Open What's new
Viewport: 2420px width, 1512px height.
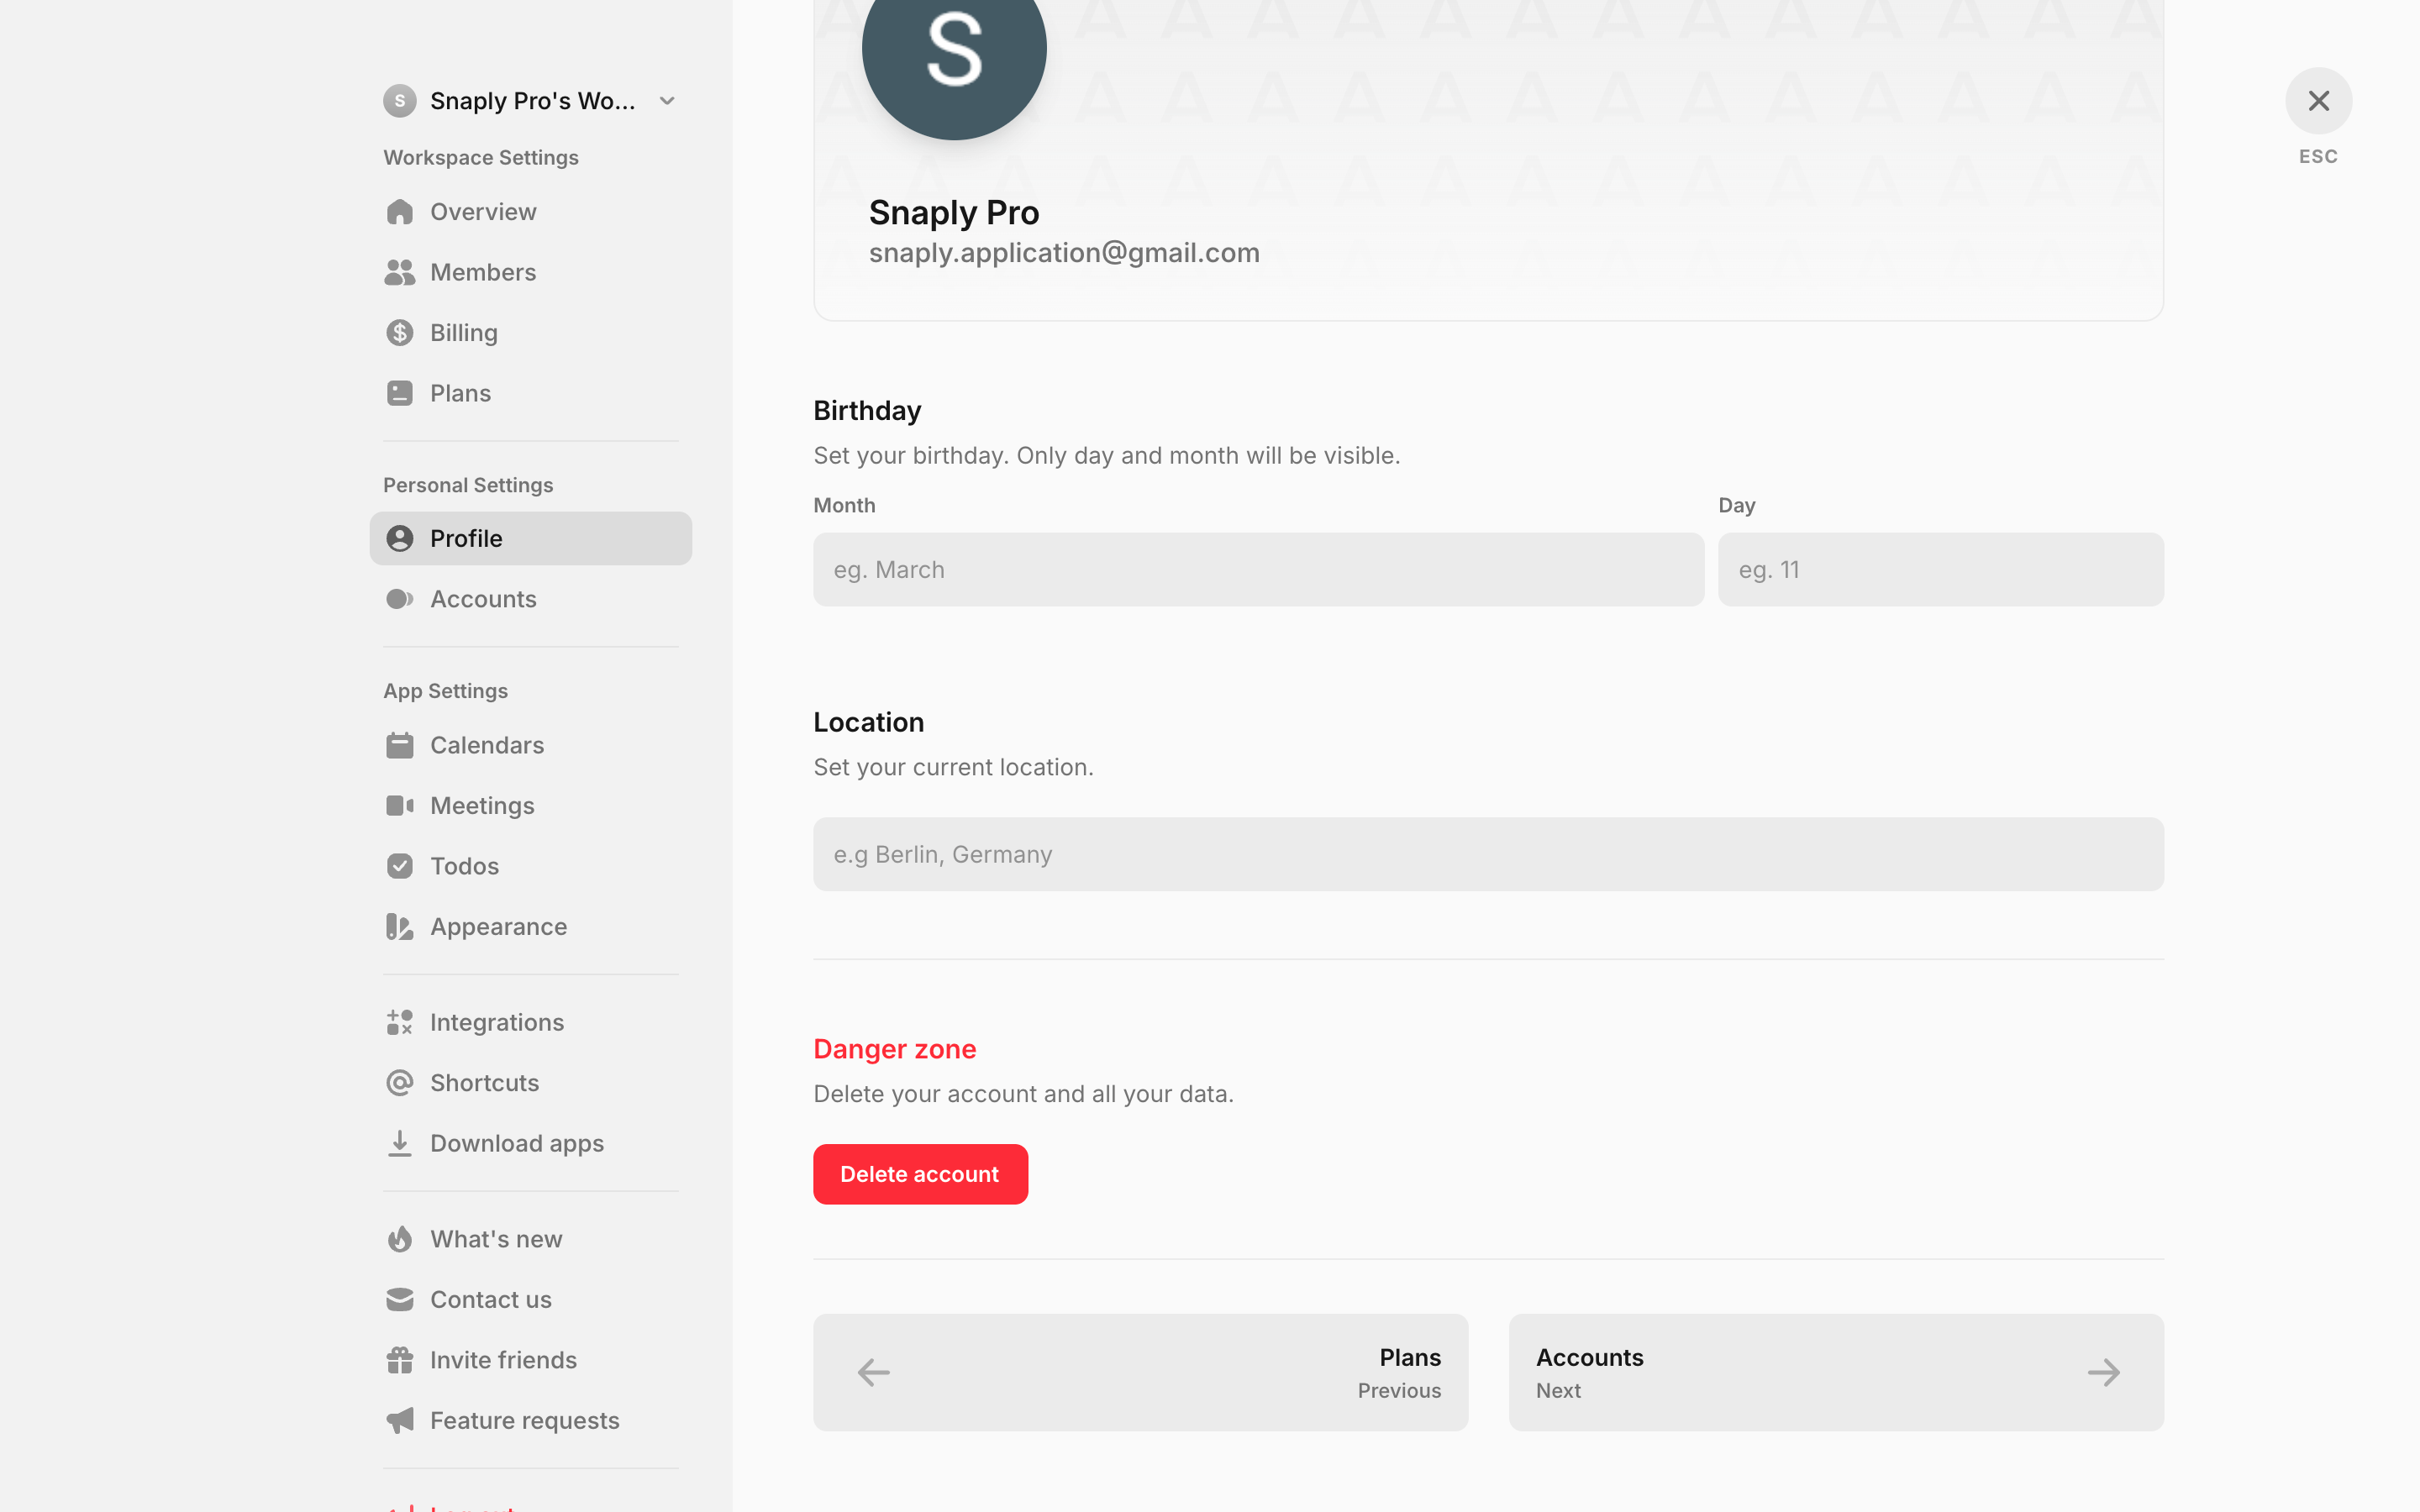(530, 1239)
